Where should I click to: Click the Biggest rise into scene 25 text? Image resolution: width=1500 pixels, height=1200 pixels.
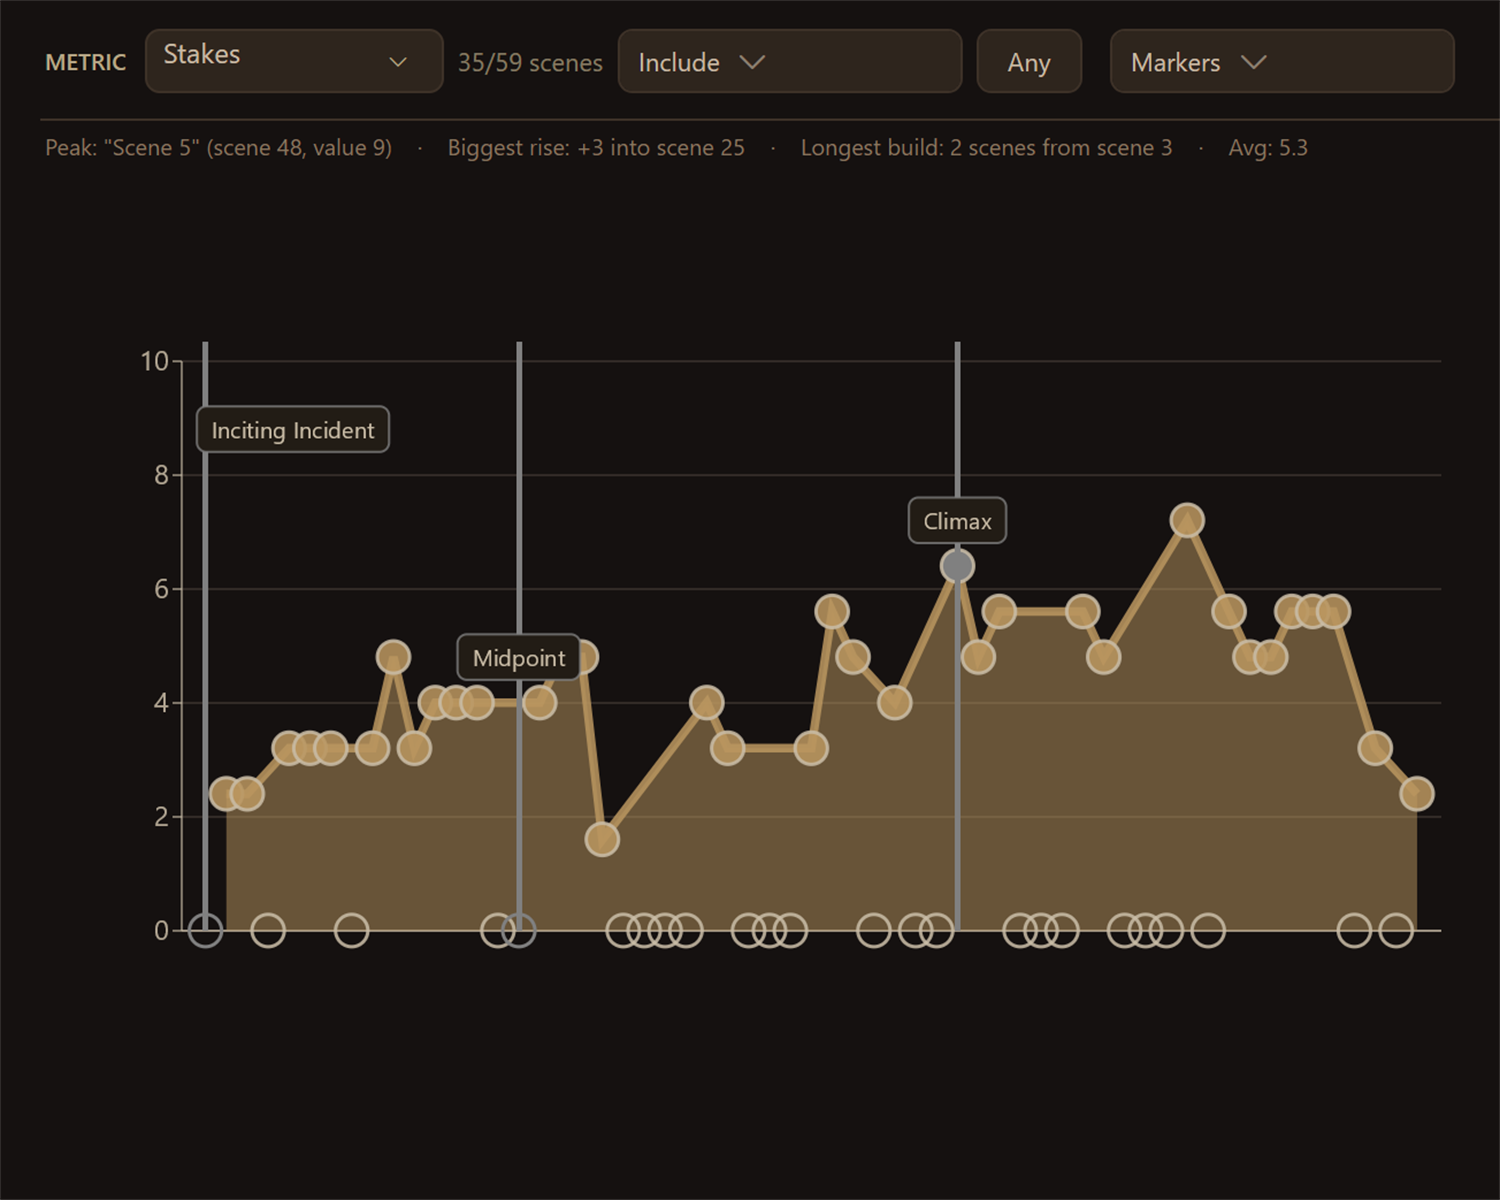(596, 148)
